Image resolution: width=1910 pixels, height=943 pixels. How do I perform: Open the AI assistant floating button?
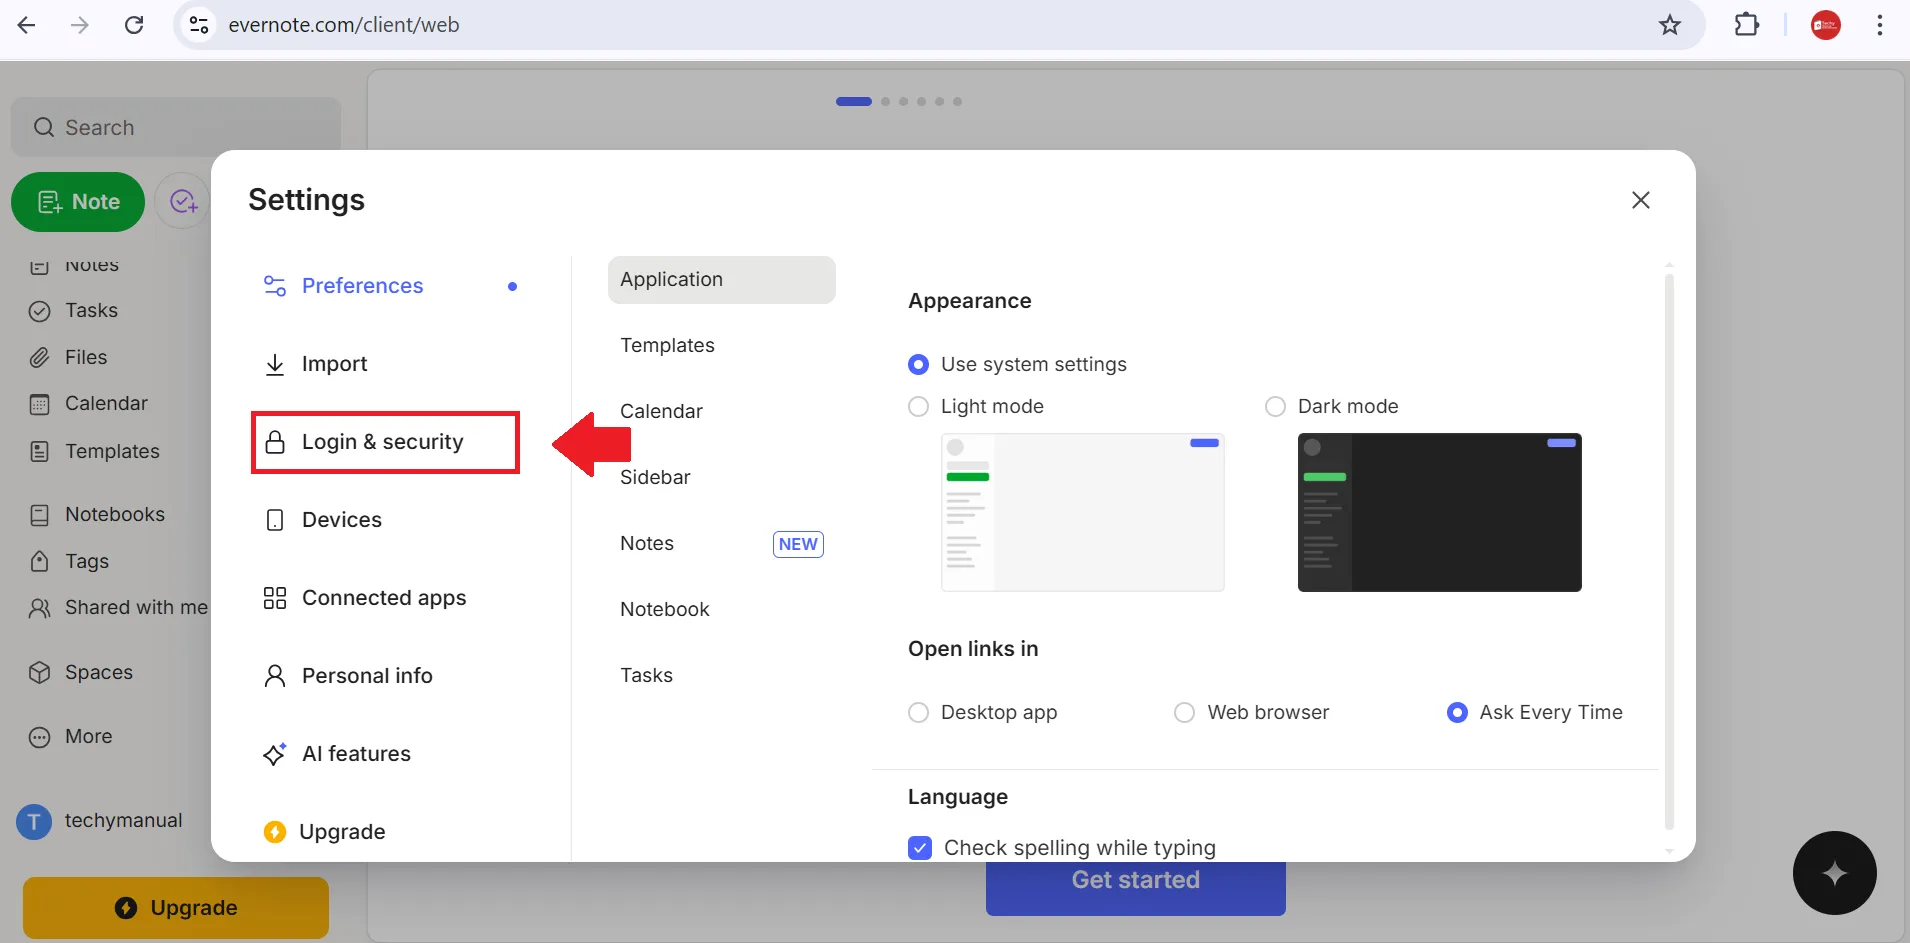tap(1833, 873)
